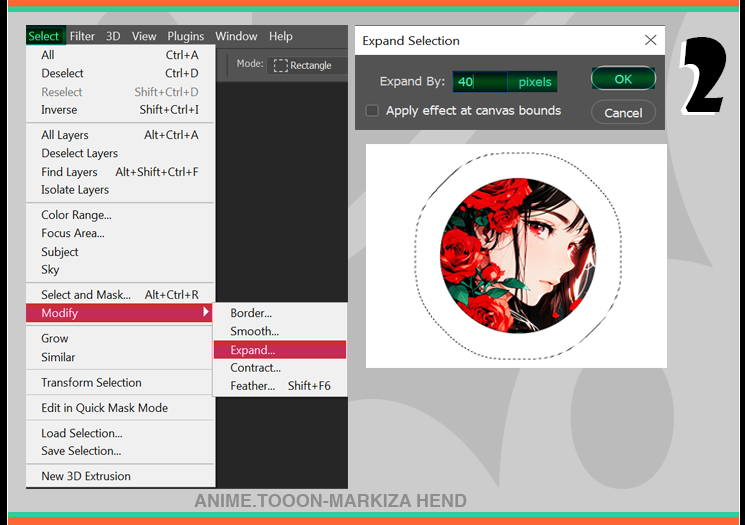The height and width of the screenshot is (525, 745).
Task: Open Focus Area menu item
Action: [120, 233]
